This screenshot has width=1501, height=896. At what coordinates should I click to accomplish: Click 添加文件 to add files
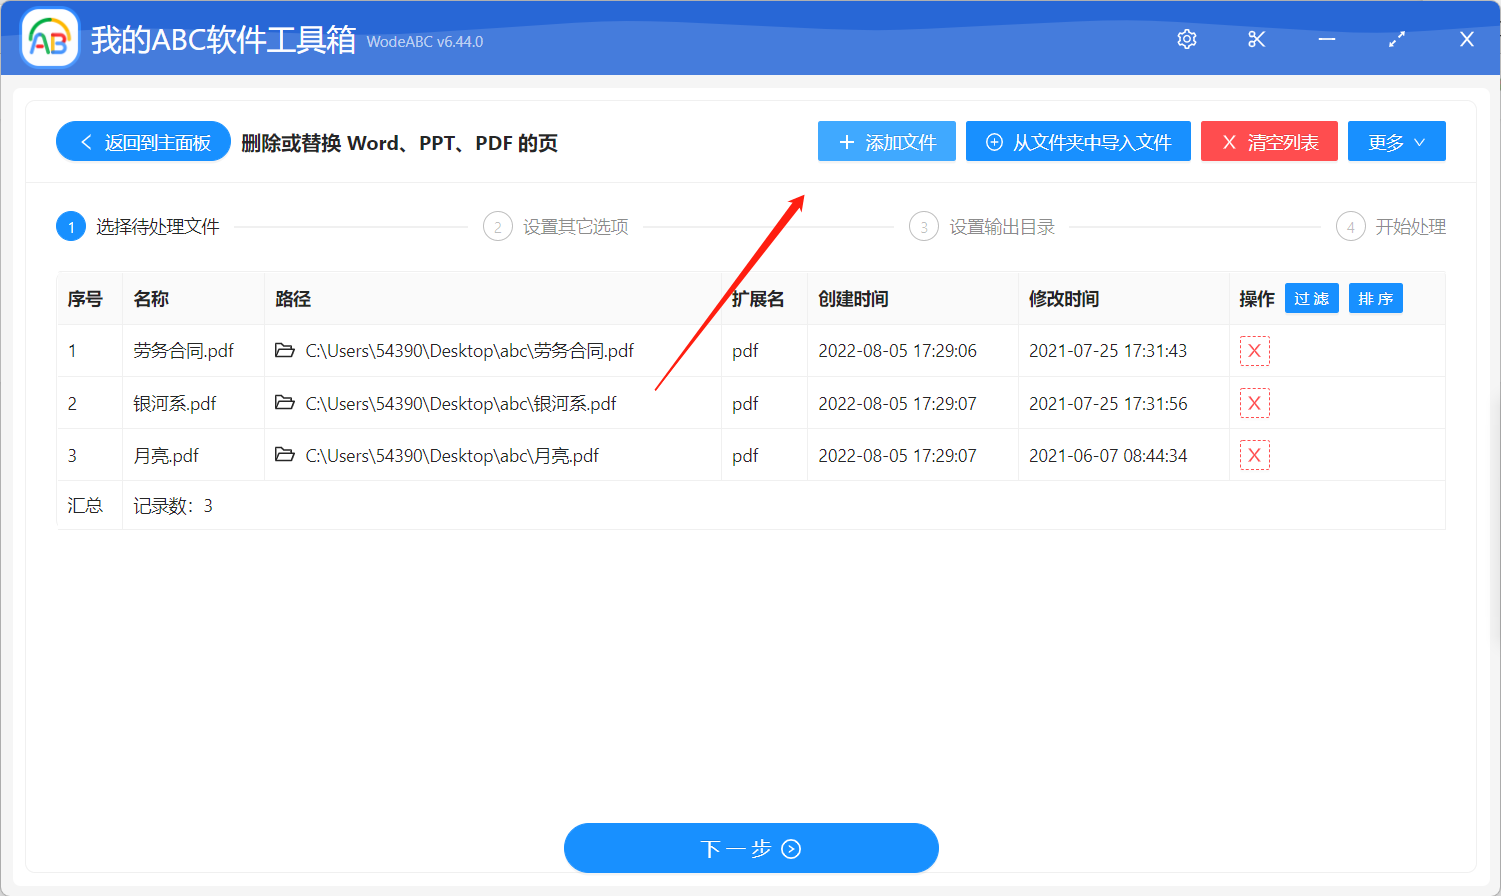click(886, 141)
